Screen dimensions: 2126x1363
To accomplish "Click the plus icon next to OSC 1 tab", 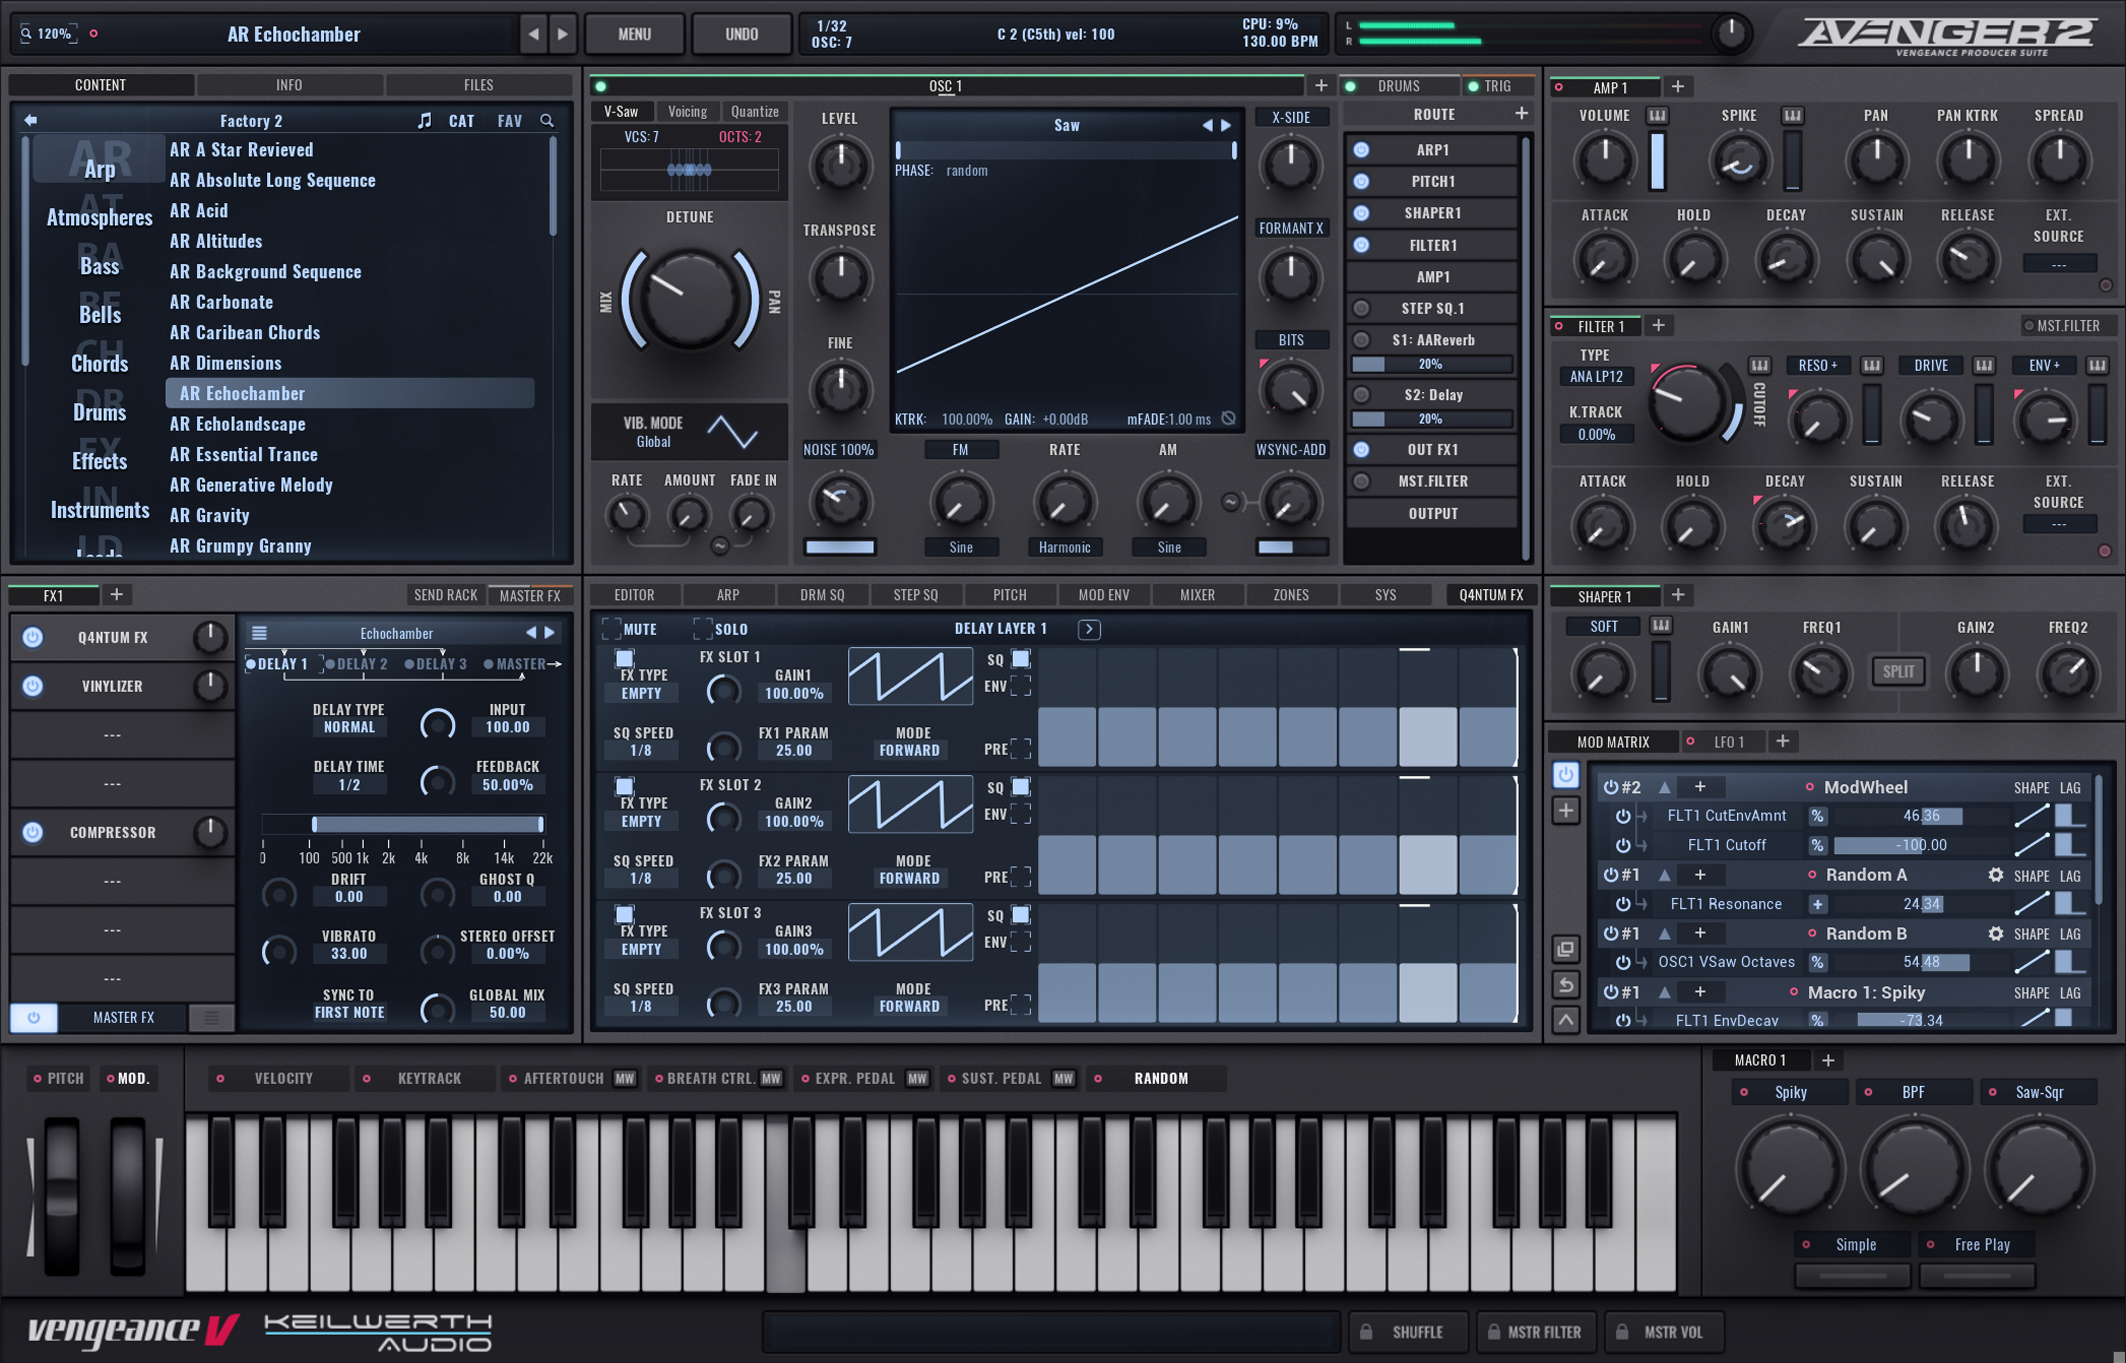I will coord(1321,86).
